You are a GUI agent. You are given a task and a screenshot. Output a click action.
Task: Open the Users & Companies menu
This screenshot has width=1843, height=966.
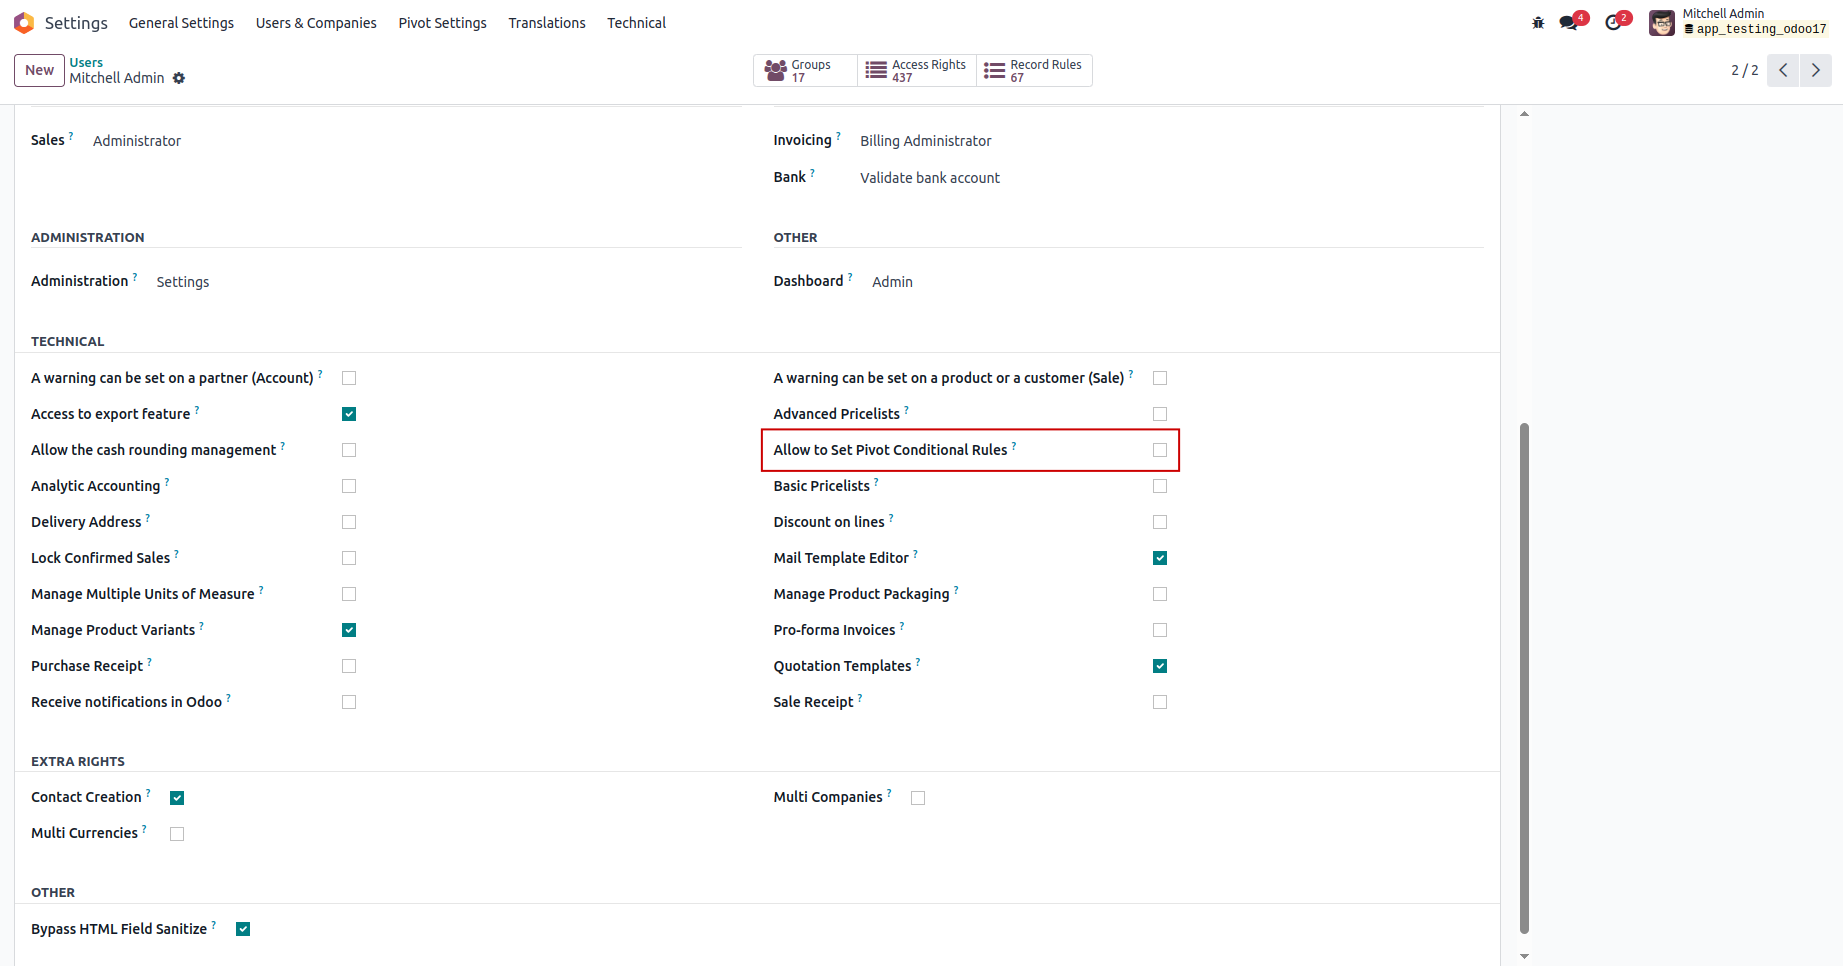coord(316,23)
